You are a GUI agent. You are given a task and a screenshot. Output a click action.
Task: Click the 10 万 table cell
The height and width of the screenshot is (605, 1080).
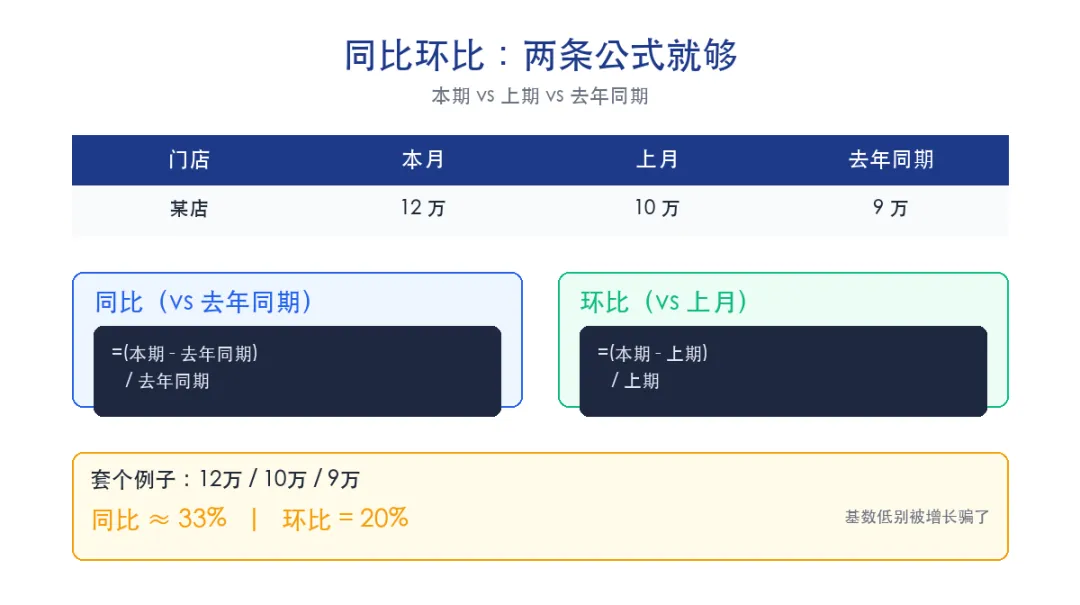coord(657,207)
